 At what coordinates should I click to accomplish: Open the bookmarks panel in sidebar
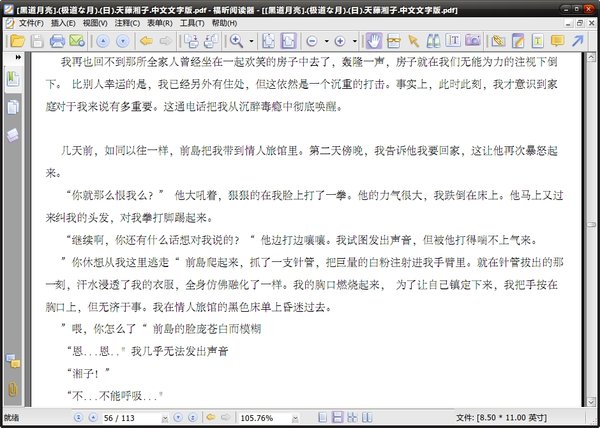pyautogui.click(x=13, y=79)
